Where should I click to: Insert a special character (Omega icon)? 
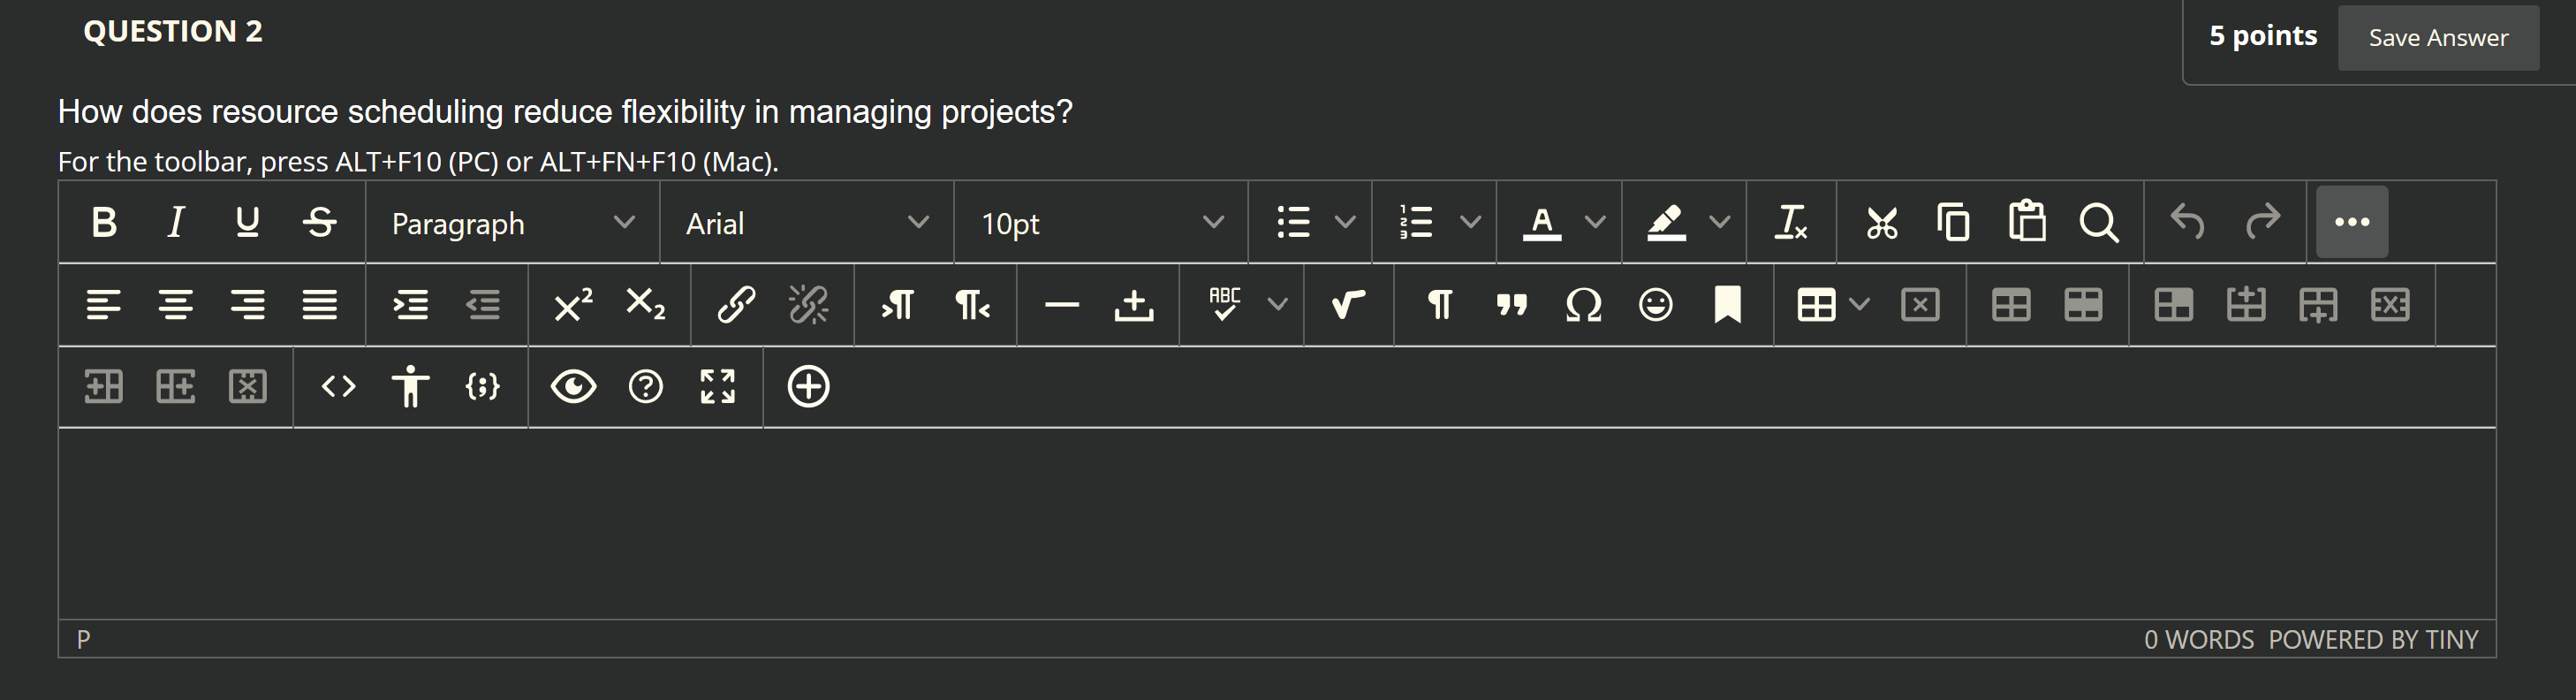point(1583,305)
